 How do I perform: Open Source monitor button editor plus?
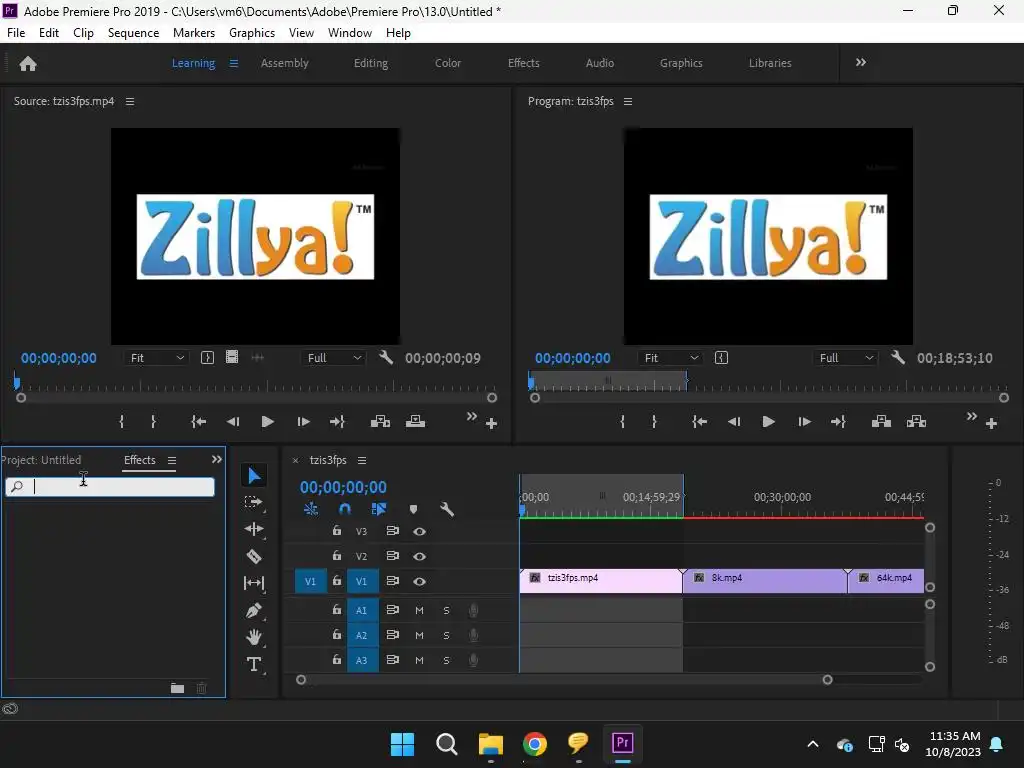click(492, 424)
